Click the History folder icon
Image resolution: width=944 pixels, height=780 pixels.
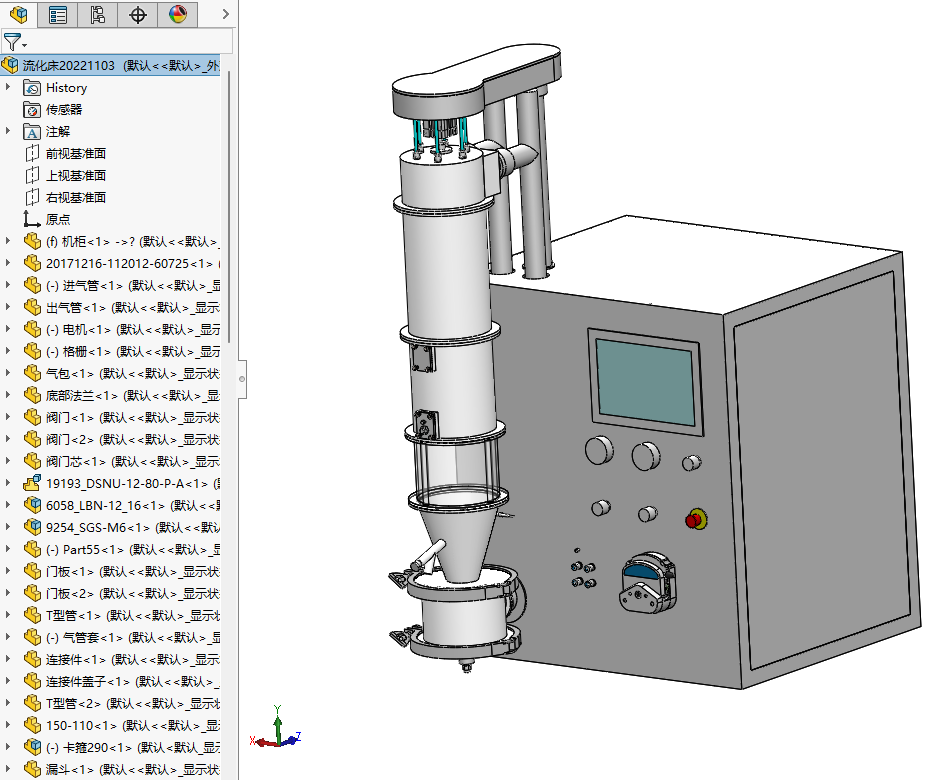coord(32,88)
